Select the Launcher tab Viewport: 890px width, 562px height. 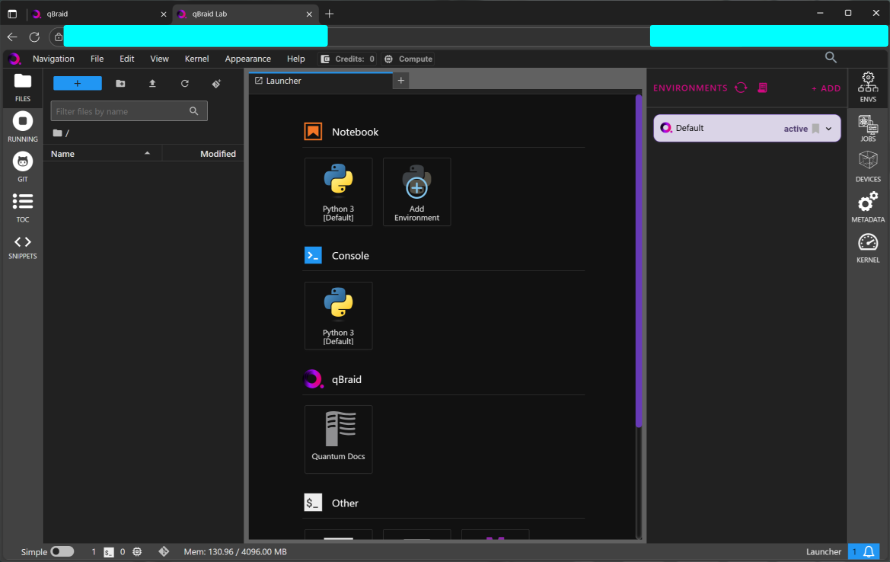(321, 81)
